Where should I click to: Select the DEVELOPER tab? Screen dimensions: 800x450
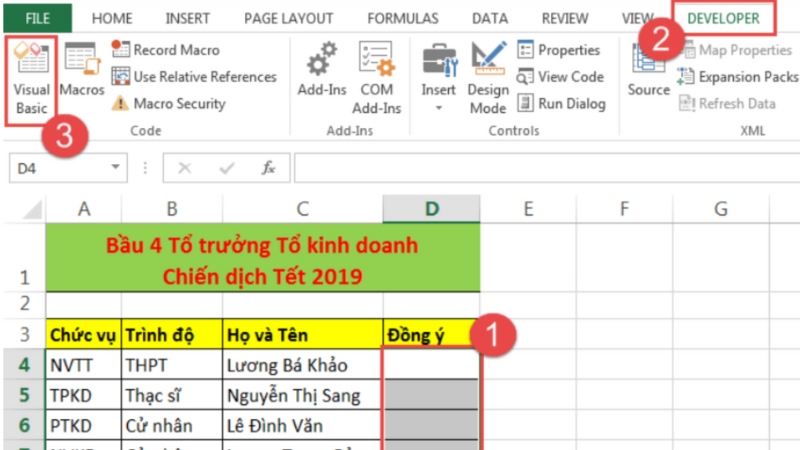click(723, 18)
